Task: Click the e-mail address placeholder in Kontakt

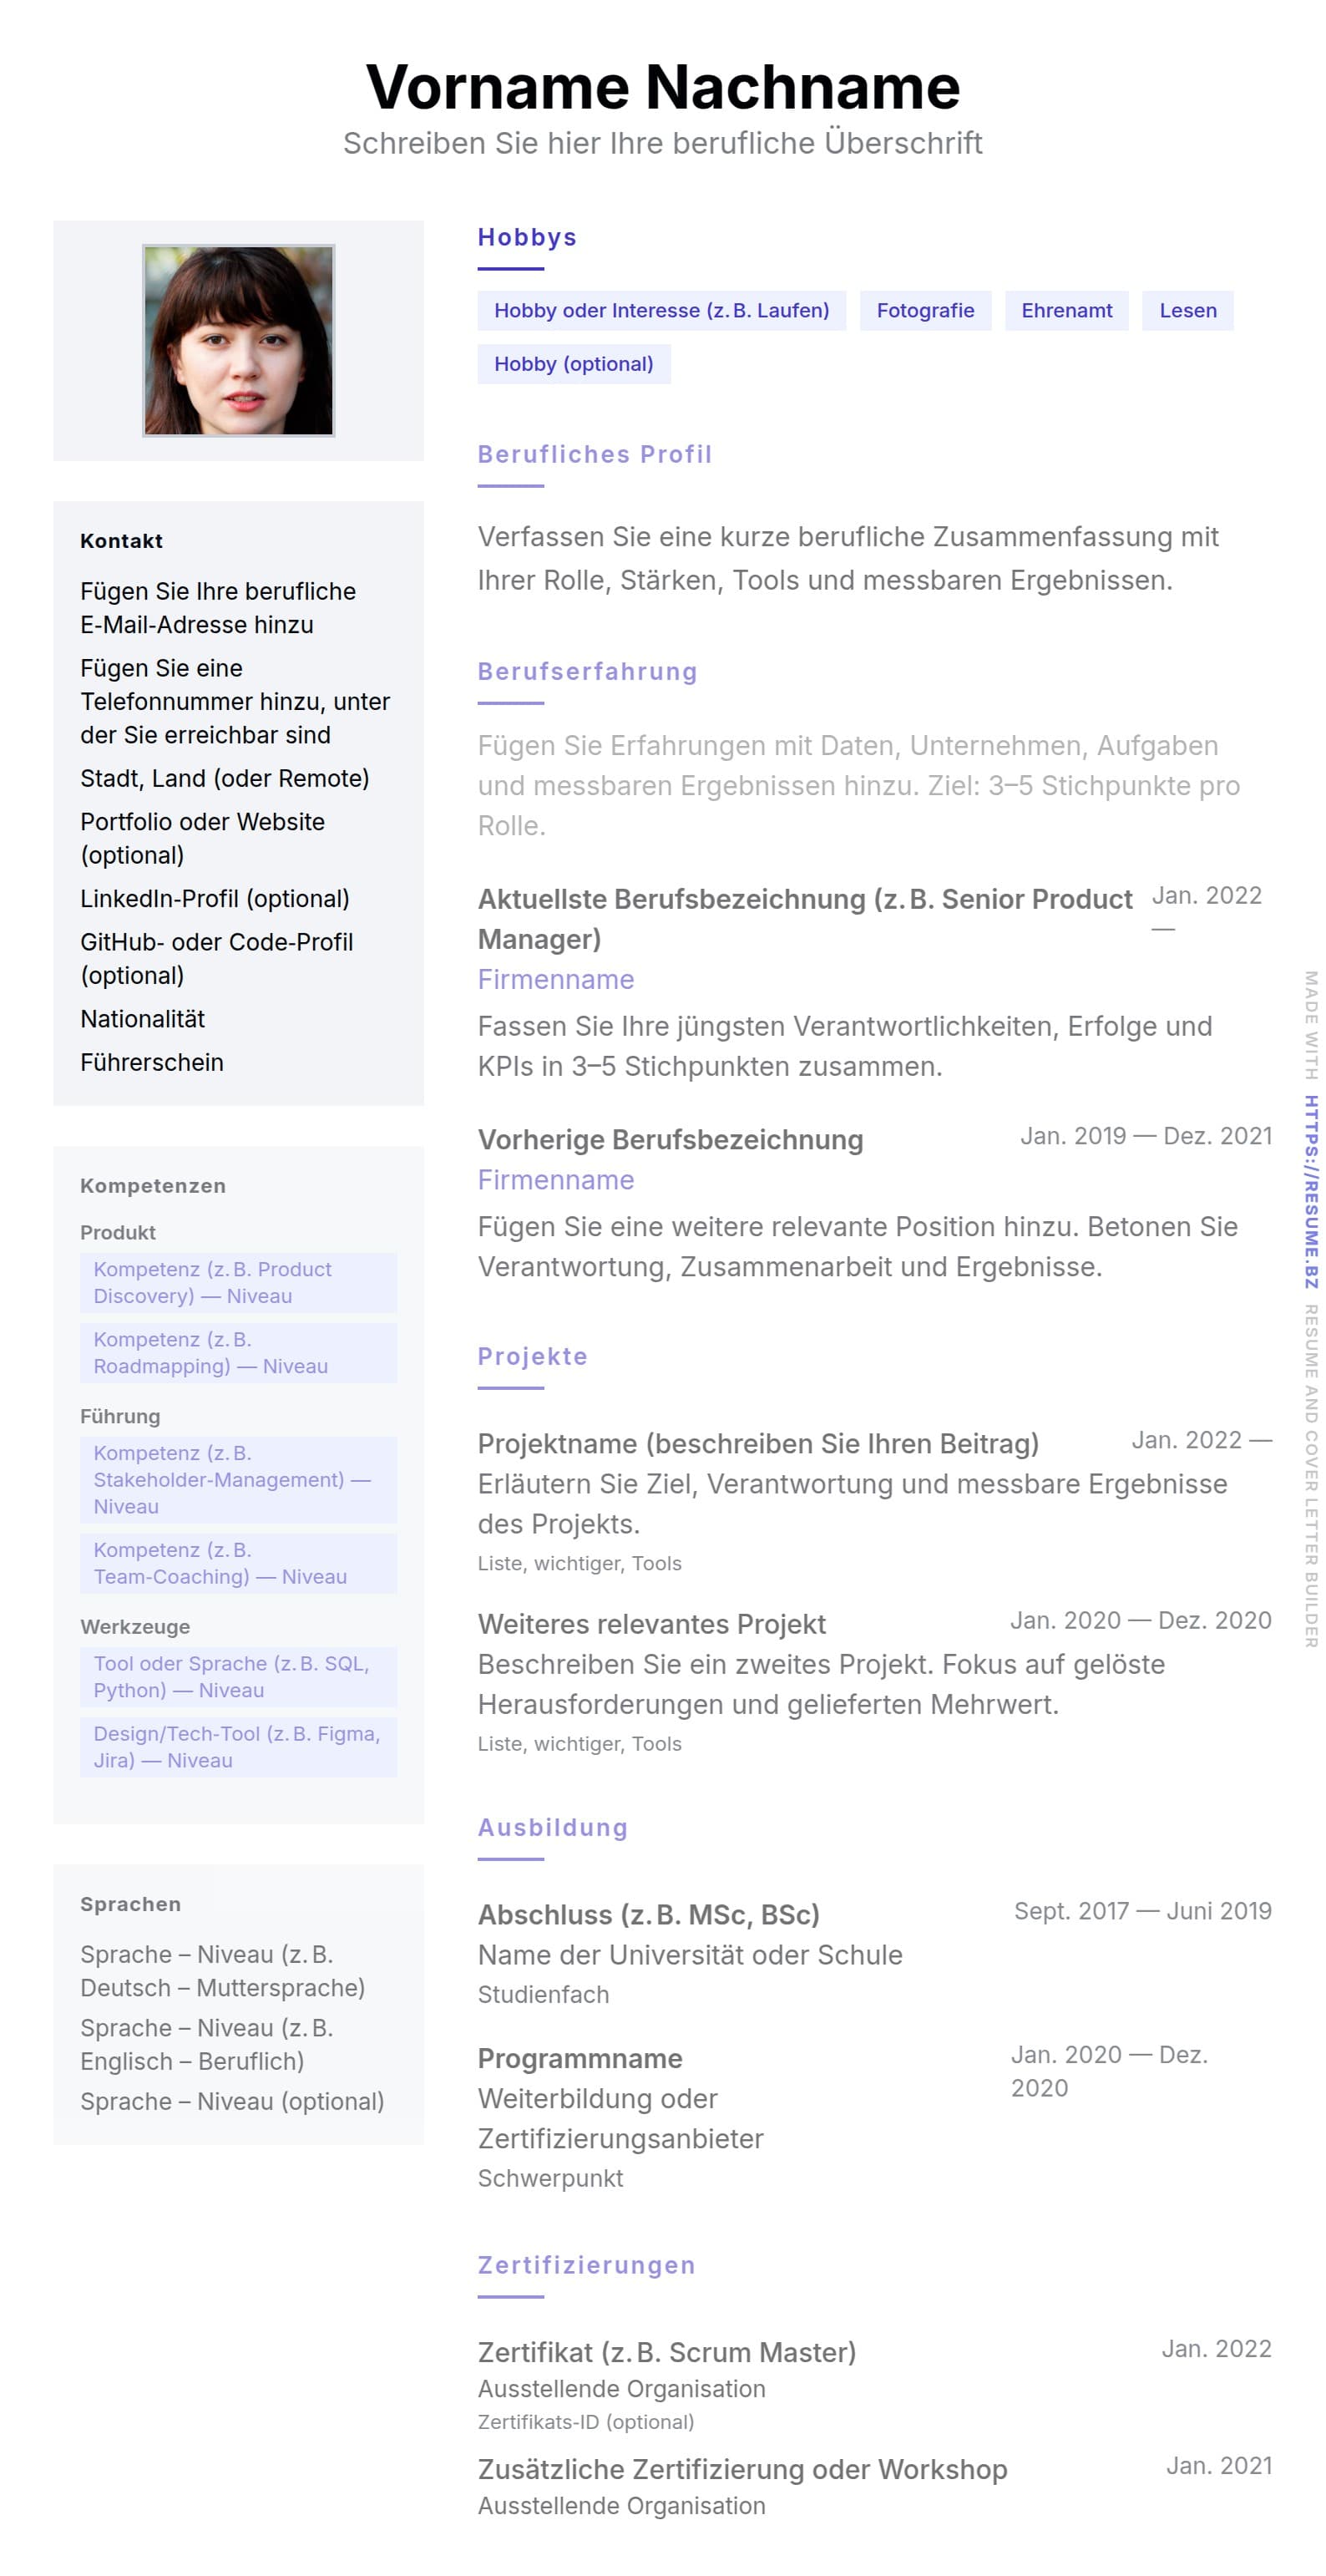Action: coord(217,608)
